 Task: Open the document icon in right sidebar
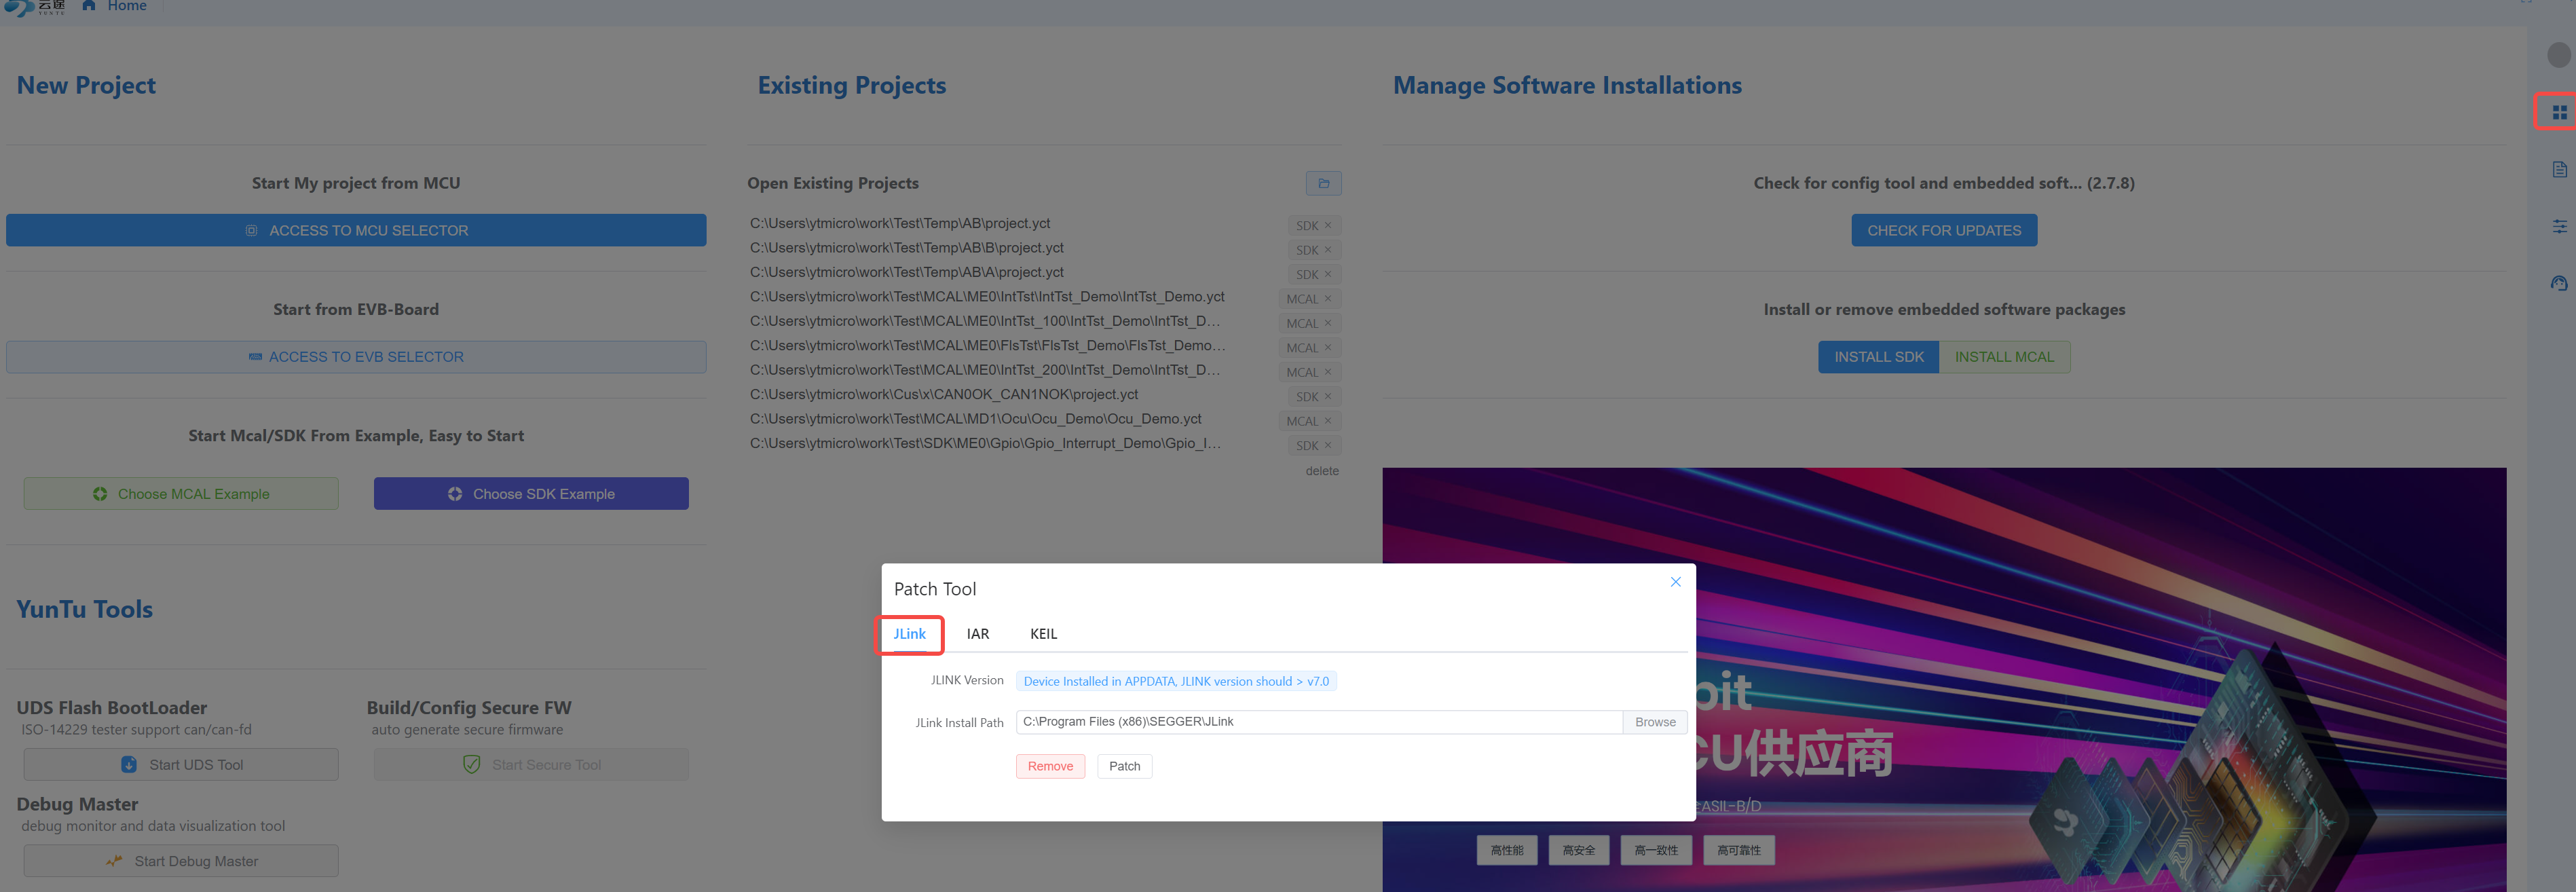point(2559,169)
